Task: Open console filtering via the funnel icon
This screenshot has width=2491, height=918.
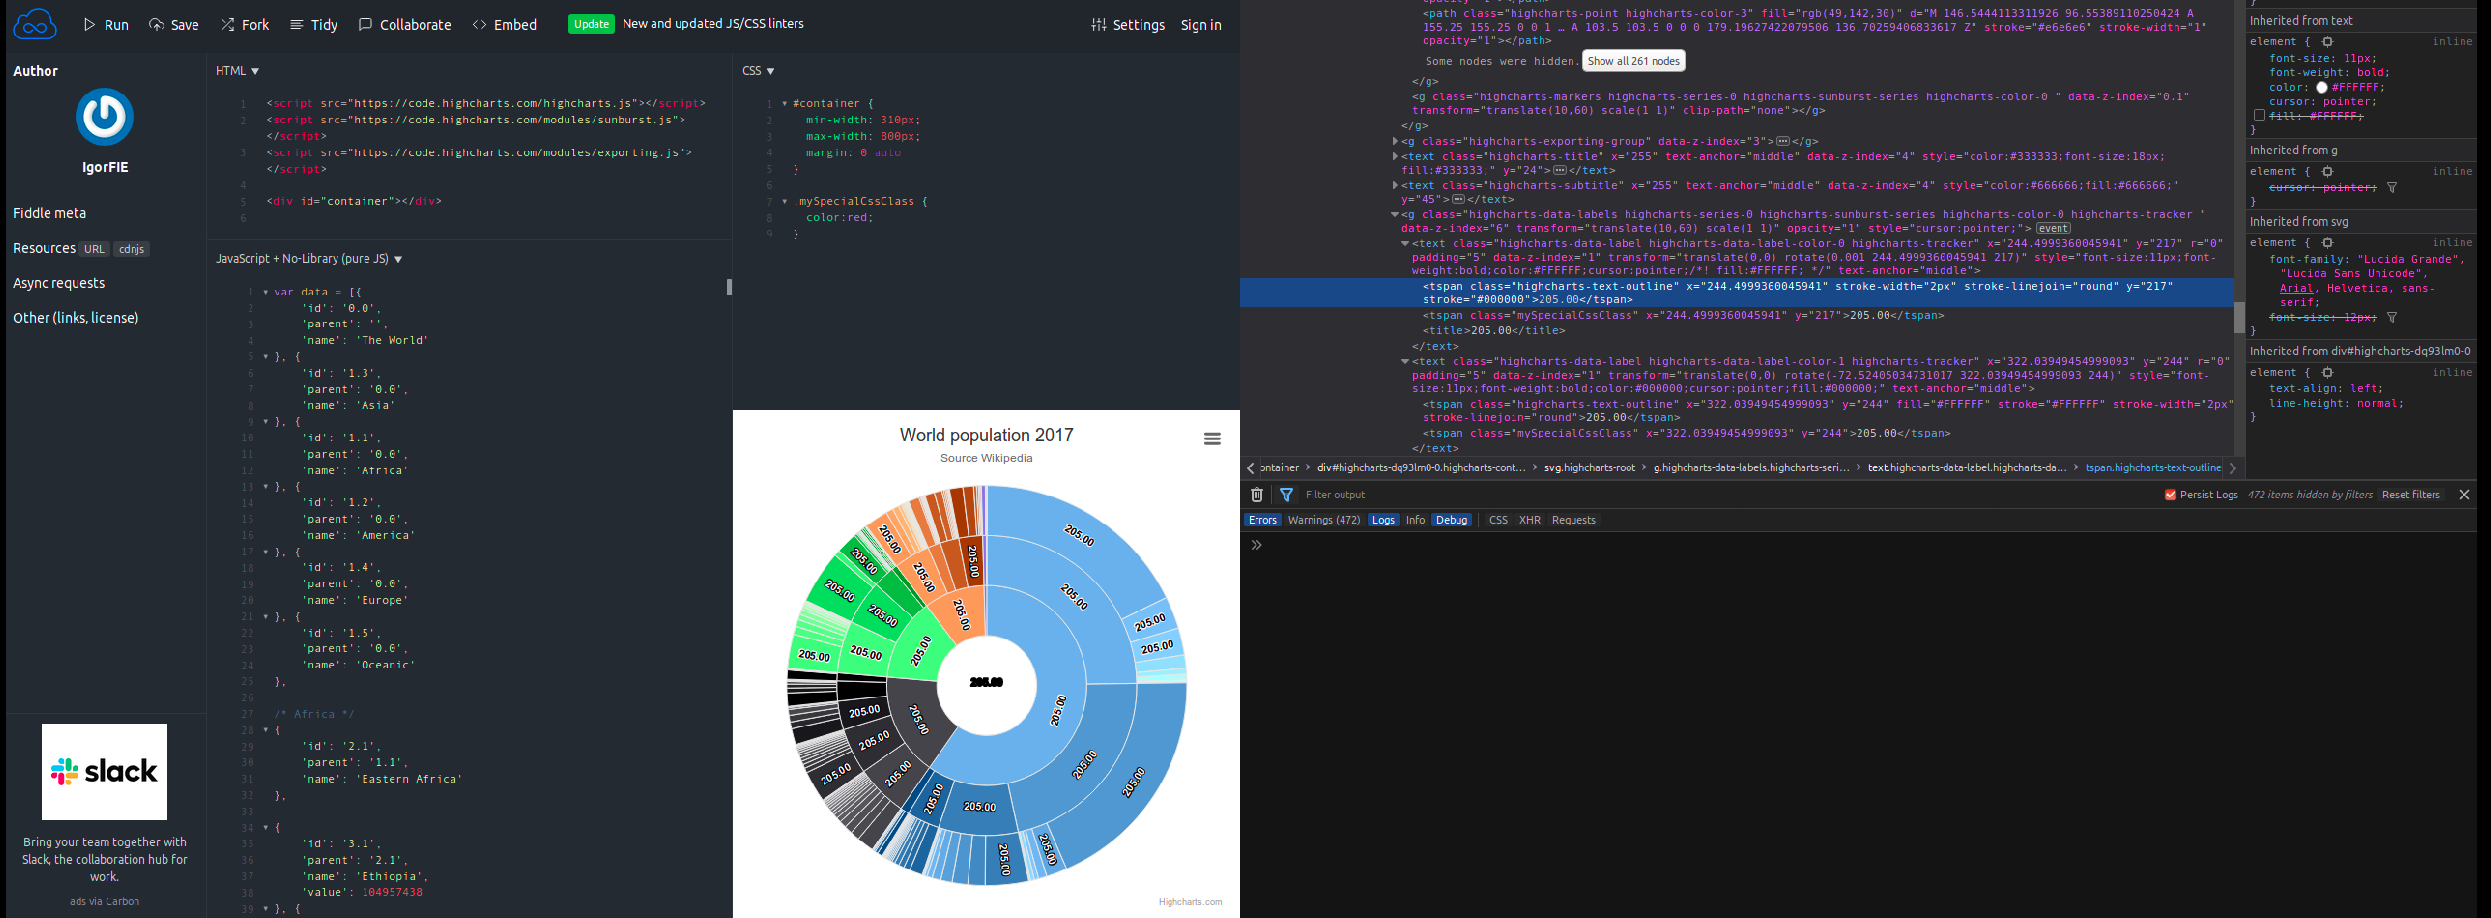Action: pos(1286,494)
